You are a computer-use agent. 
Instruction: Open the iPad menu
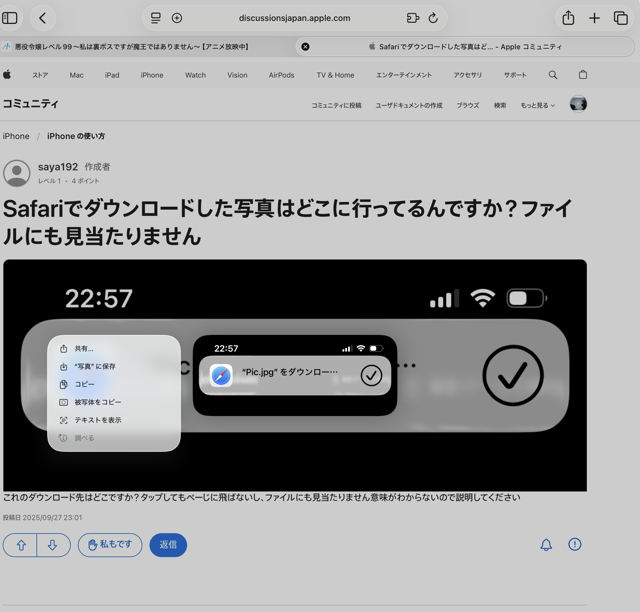coord(112,75)
